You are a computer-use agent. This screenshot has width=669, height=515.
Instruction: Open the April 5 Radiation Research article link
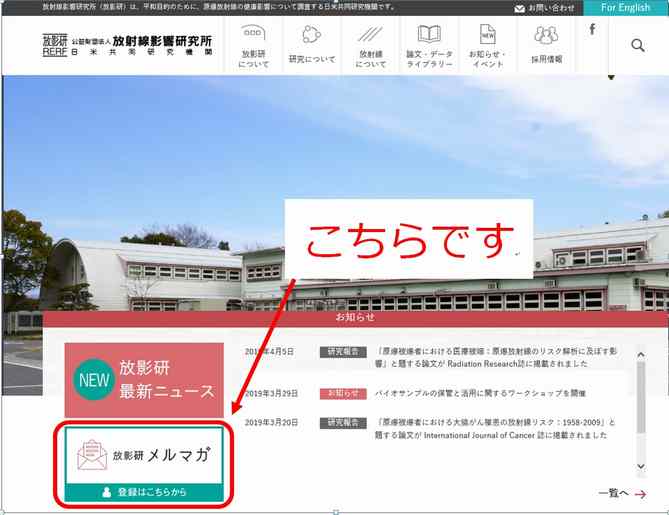pos(497,358)
